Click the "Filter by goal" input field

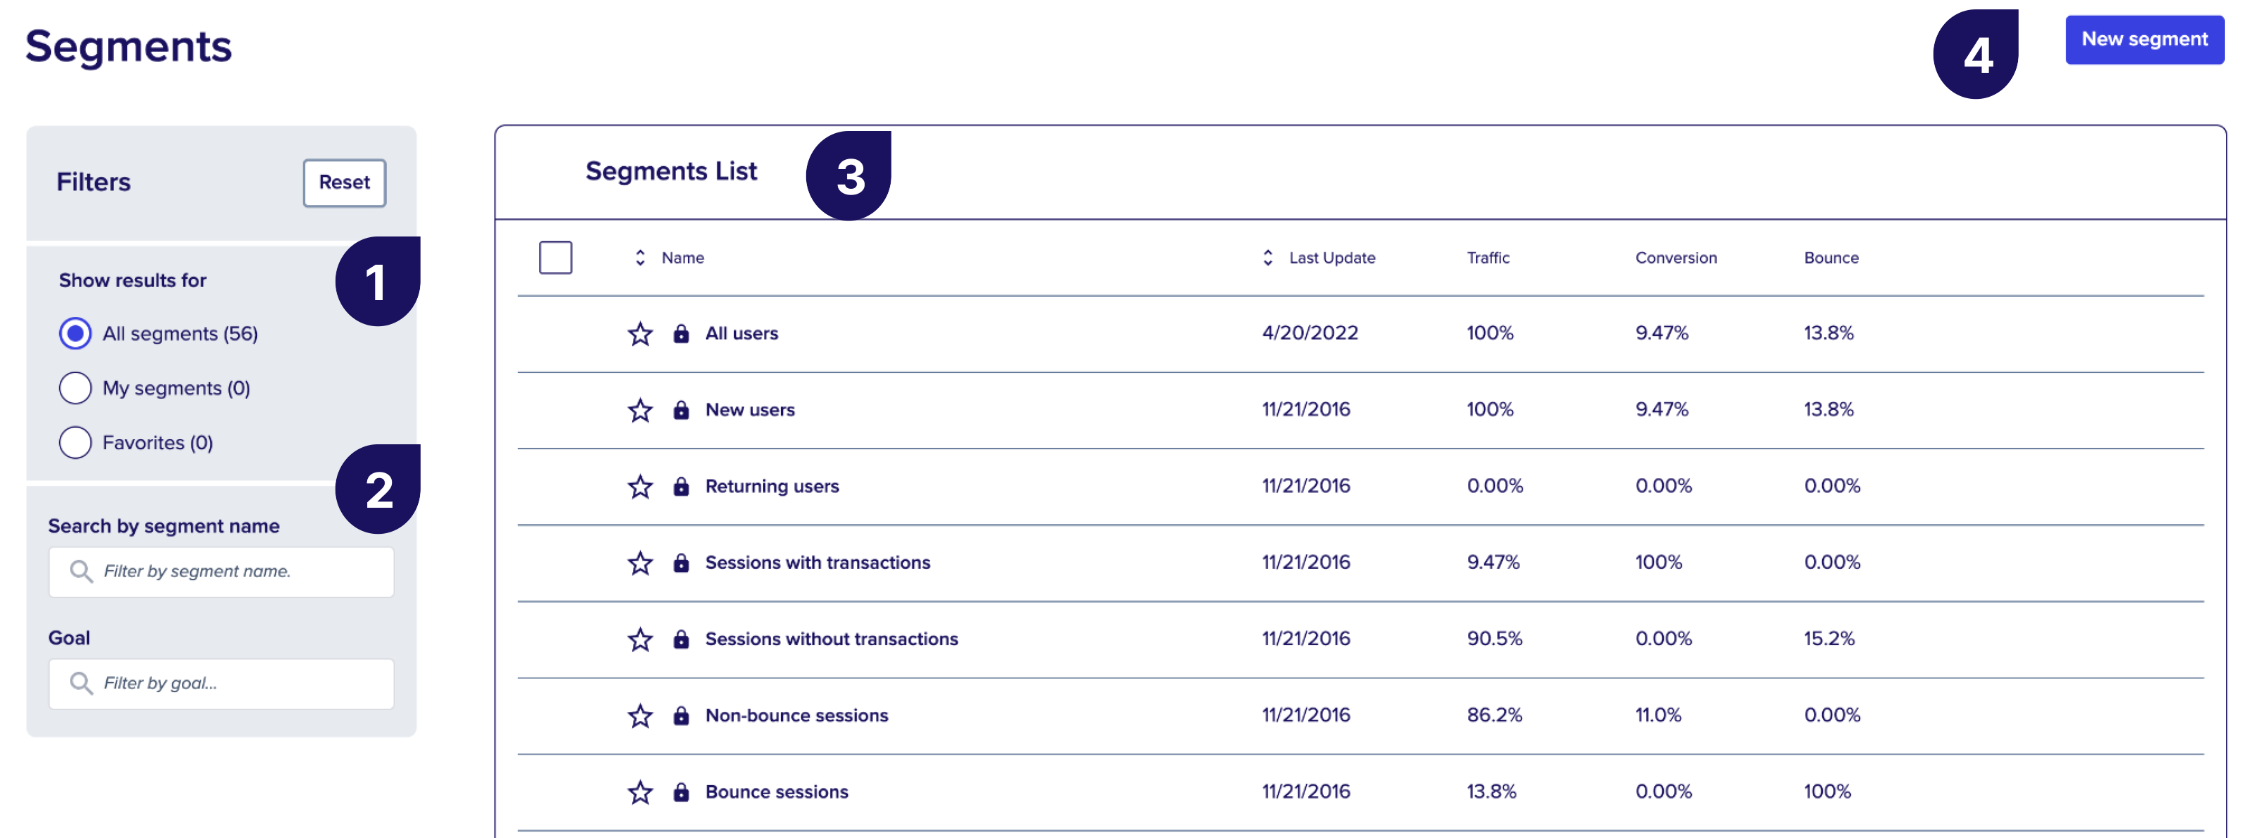click(220, 684)
